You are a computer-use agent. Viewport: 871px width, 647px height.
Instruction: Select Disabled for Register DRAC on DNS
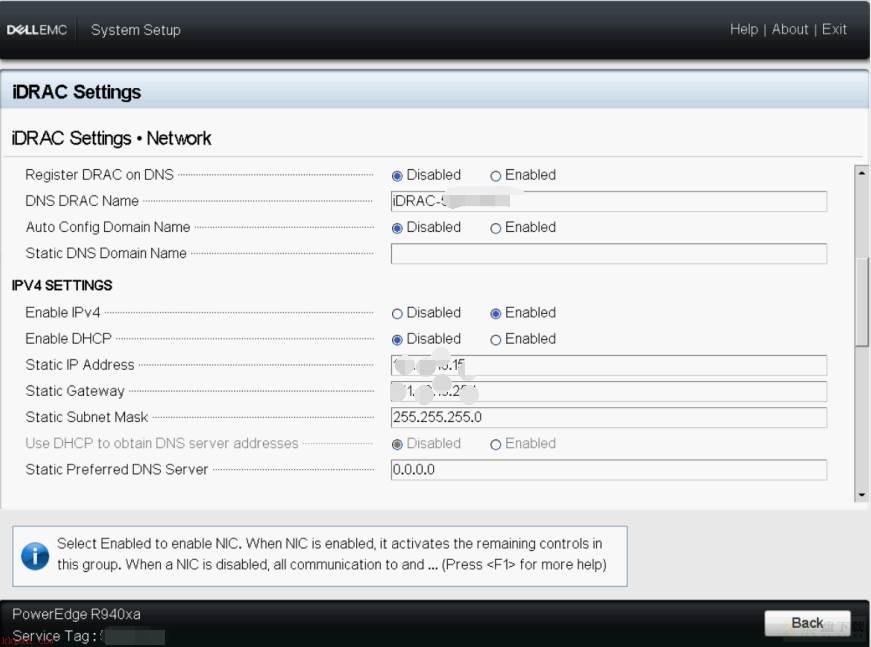(397, 176)
